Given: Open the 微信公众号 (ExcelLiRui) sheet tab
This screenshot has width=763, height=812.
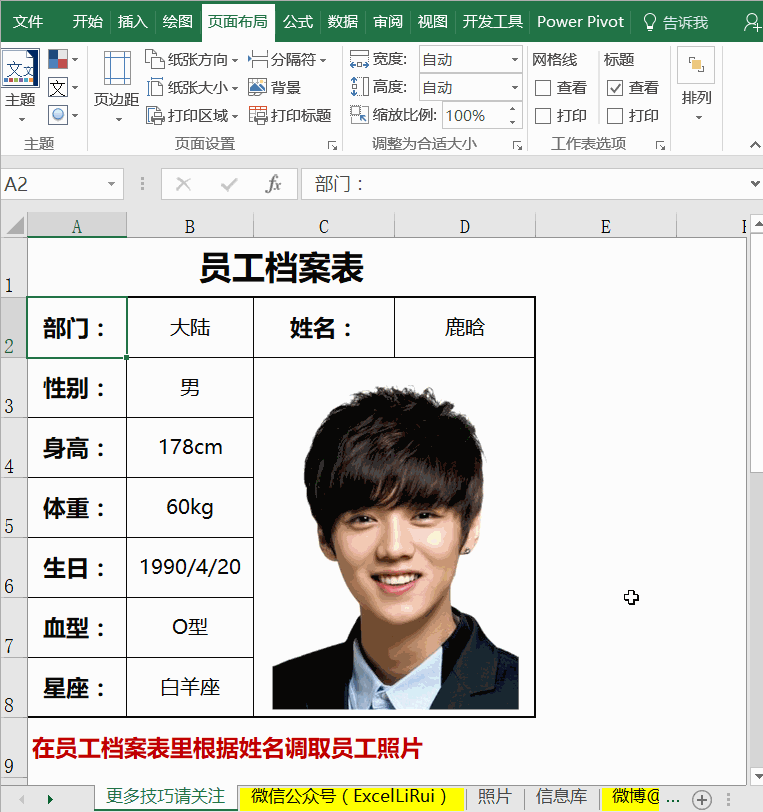Looking at the screenshot, I should tap(352, 797).
